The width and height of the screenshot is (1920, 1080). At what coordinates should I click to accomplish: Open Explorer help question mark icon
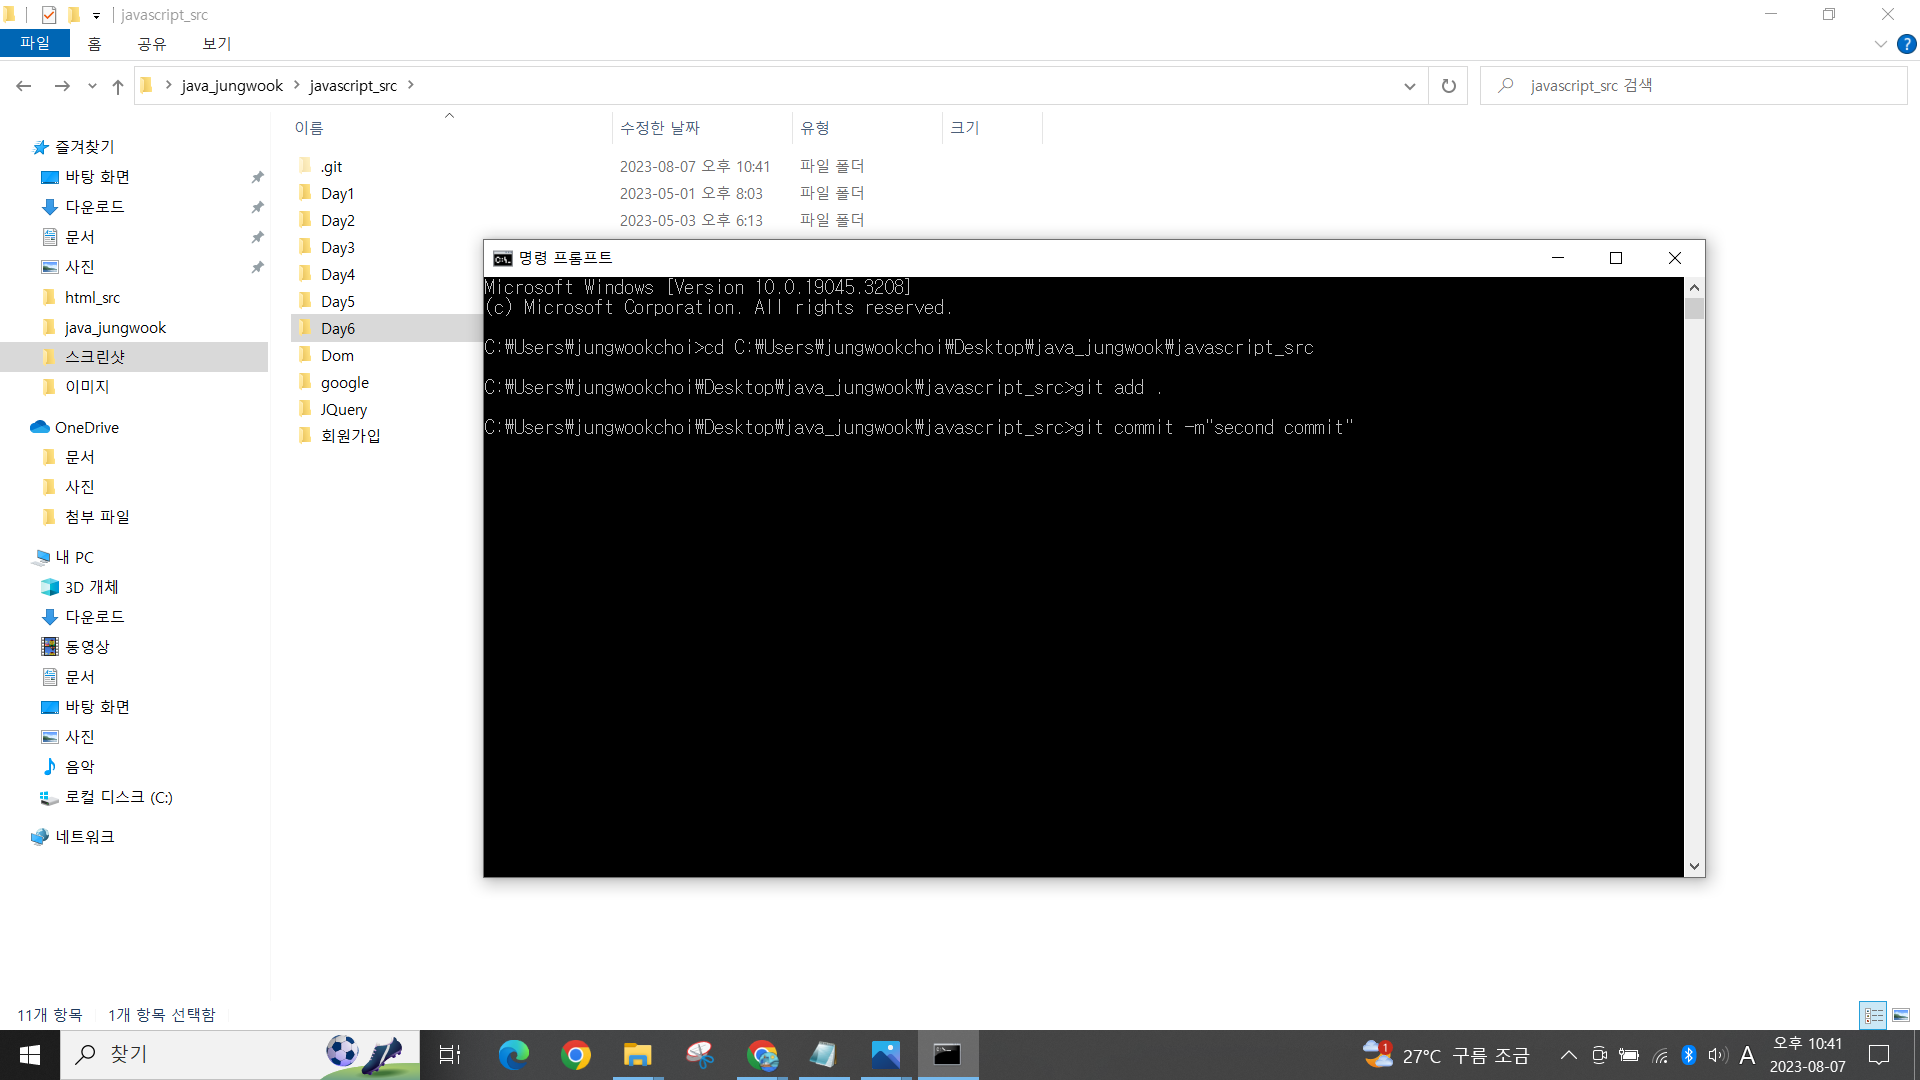pyautogui.click(x=1907, y=44)
